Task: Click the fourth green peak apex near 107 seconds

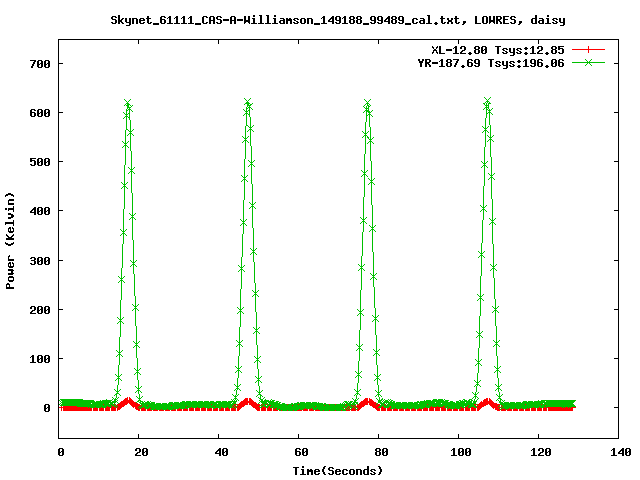Action: pyautogui.click(x=487, y=101)
